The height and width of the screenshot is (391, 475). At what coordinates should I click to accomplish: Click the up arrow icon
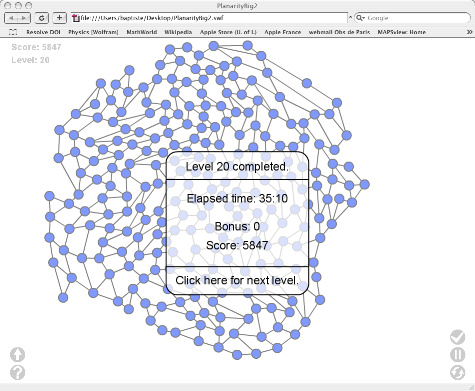coord(17,355)
